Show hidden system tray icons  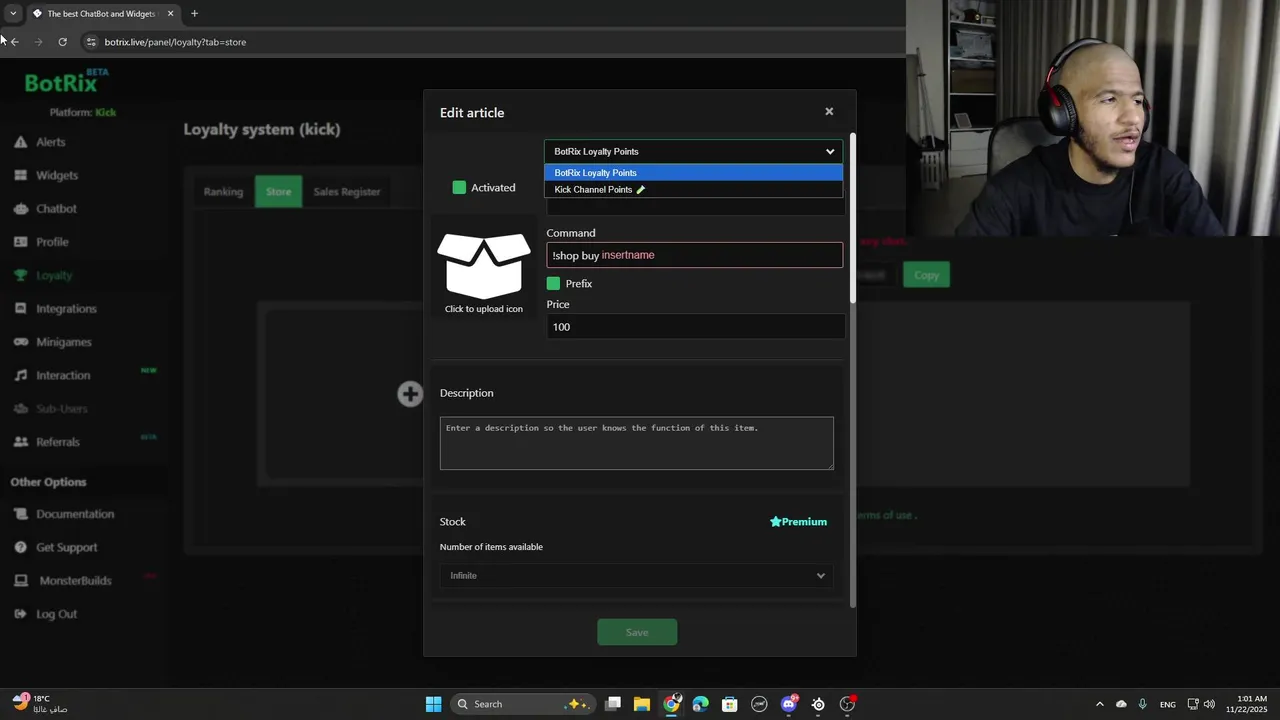coord(1099,704)
